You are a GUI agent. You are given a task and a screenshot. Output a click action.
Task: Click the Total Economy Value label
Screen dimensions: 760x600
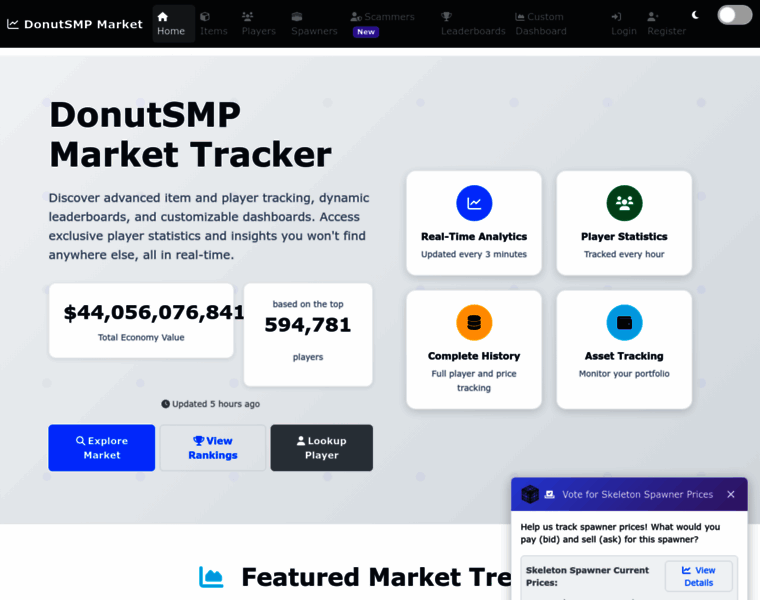coord(141,337)
